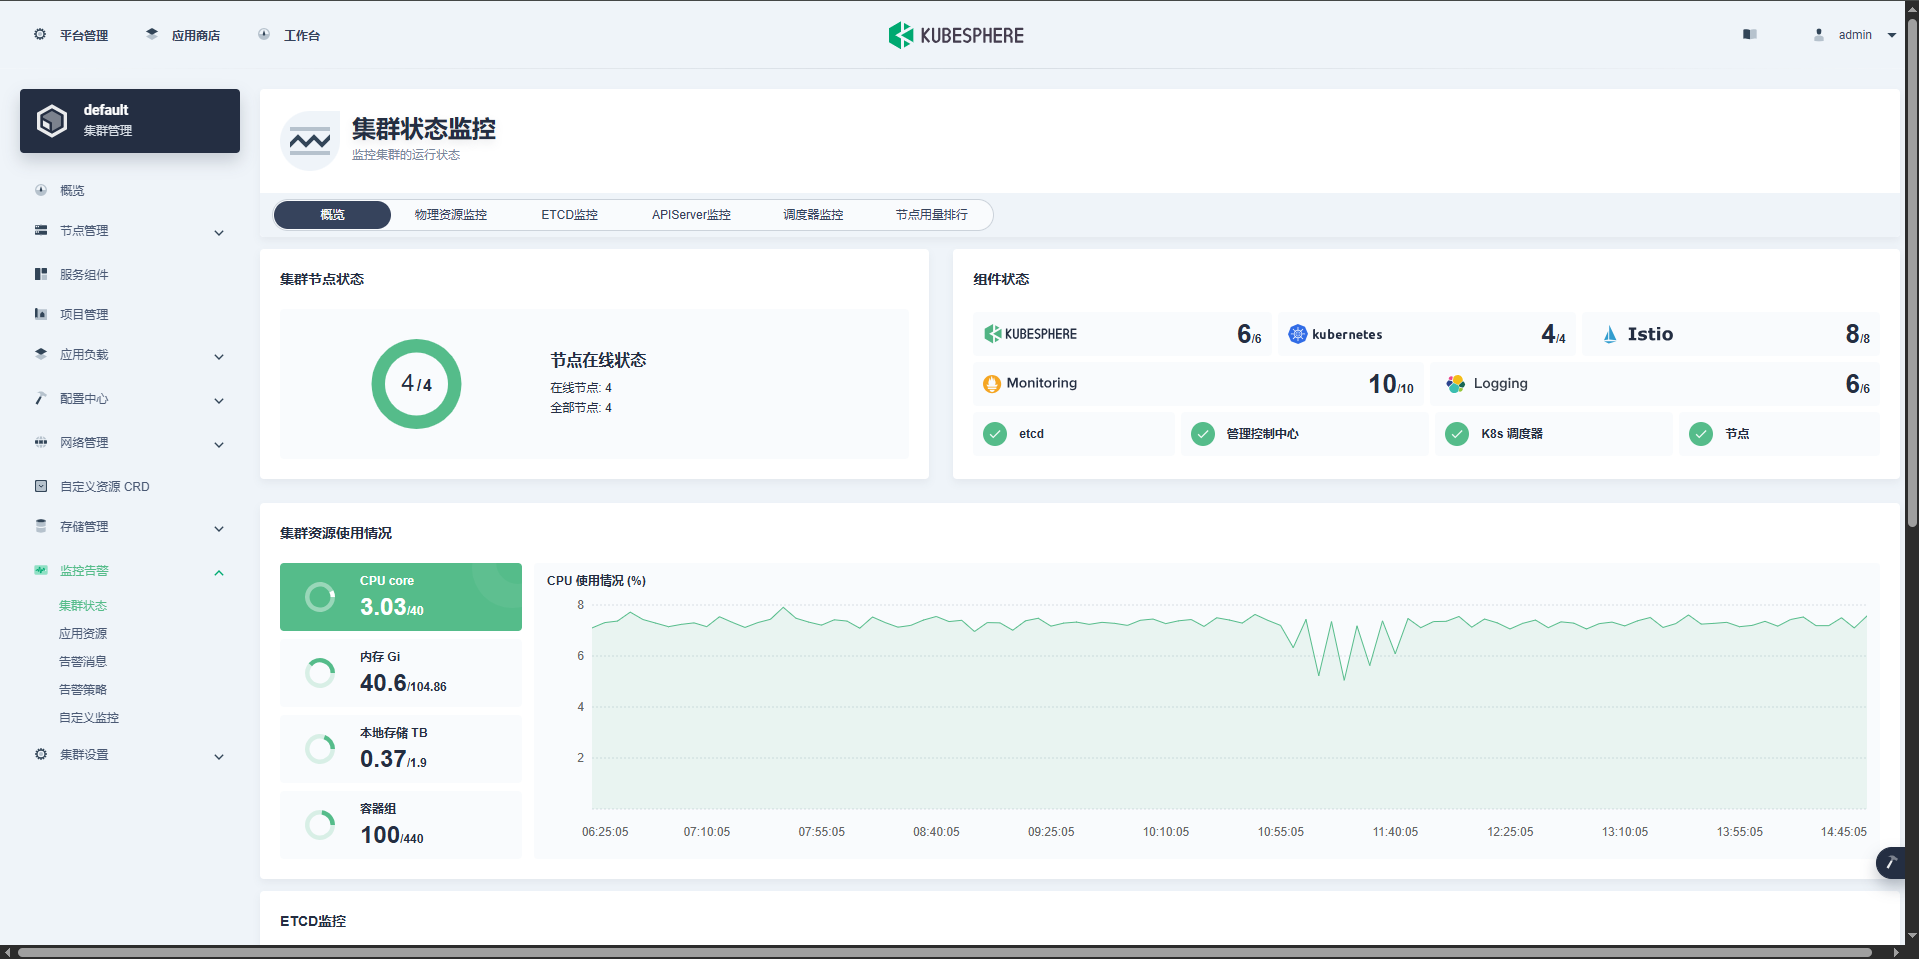Image resolution: width=1919 pixels, height=959 pixels.
Task: Click the 应用商店 menu label
Action: [x=196, y=35]
